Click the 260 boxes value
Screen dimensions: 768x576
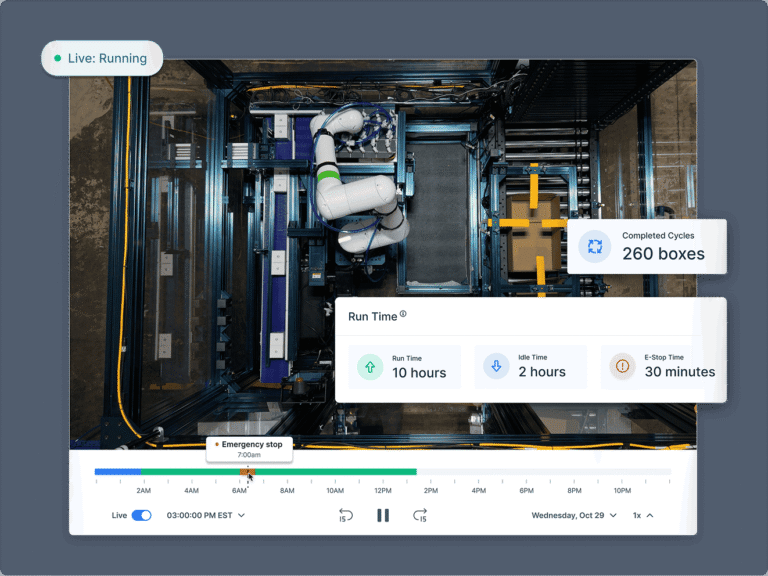coord(663,254)
